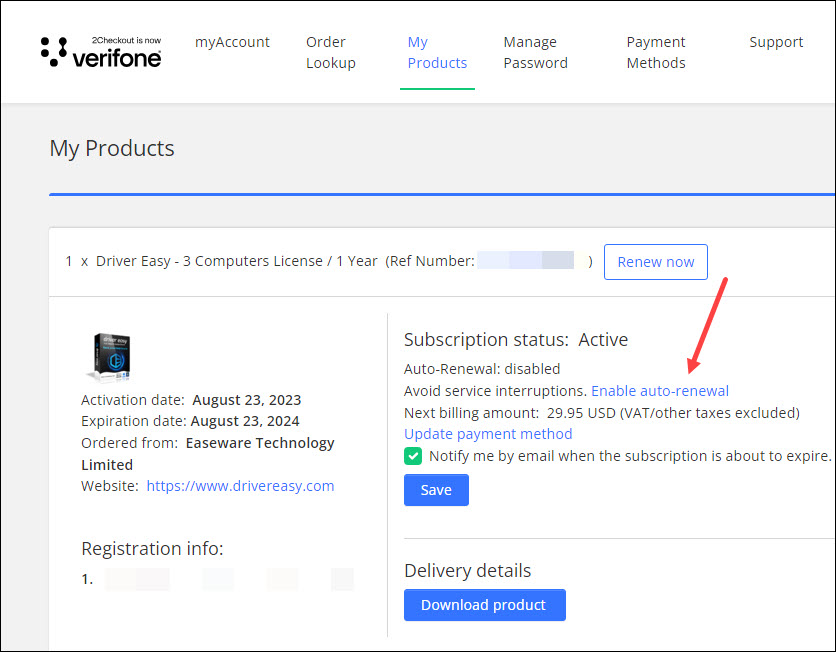Click the Download product button
The width and height of the screenshot is (836, 652).
click(484, 605)
